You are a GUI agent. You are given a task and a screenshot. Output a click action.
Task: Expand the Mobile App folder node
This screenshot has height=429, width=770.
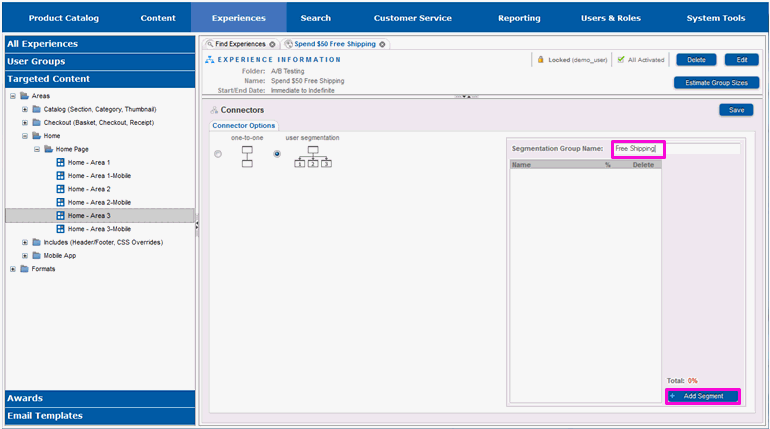pos(25,256)
